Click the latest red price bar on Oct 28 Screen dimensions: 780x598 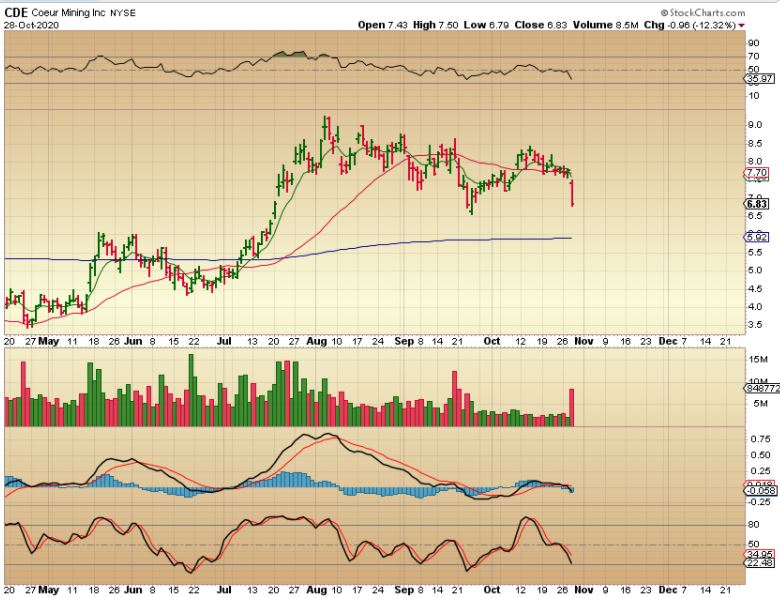point(573,194)
